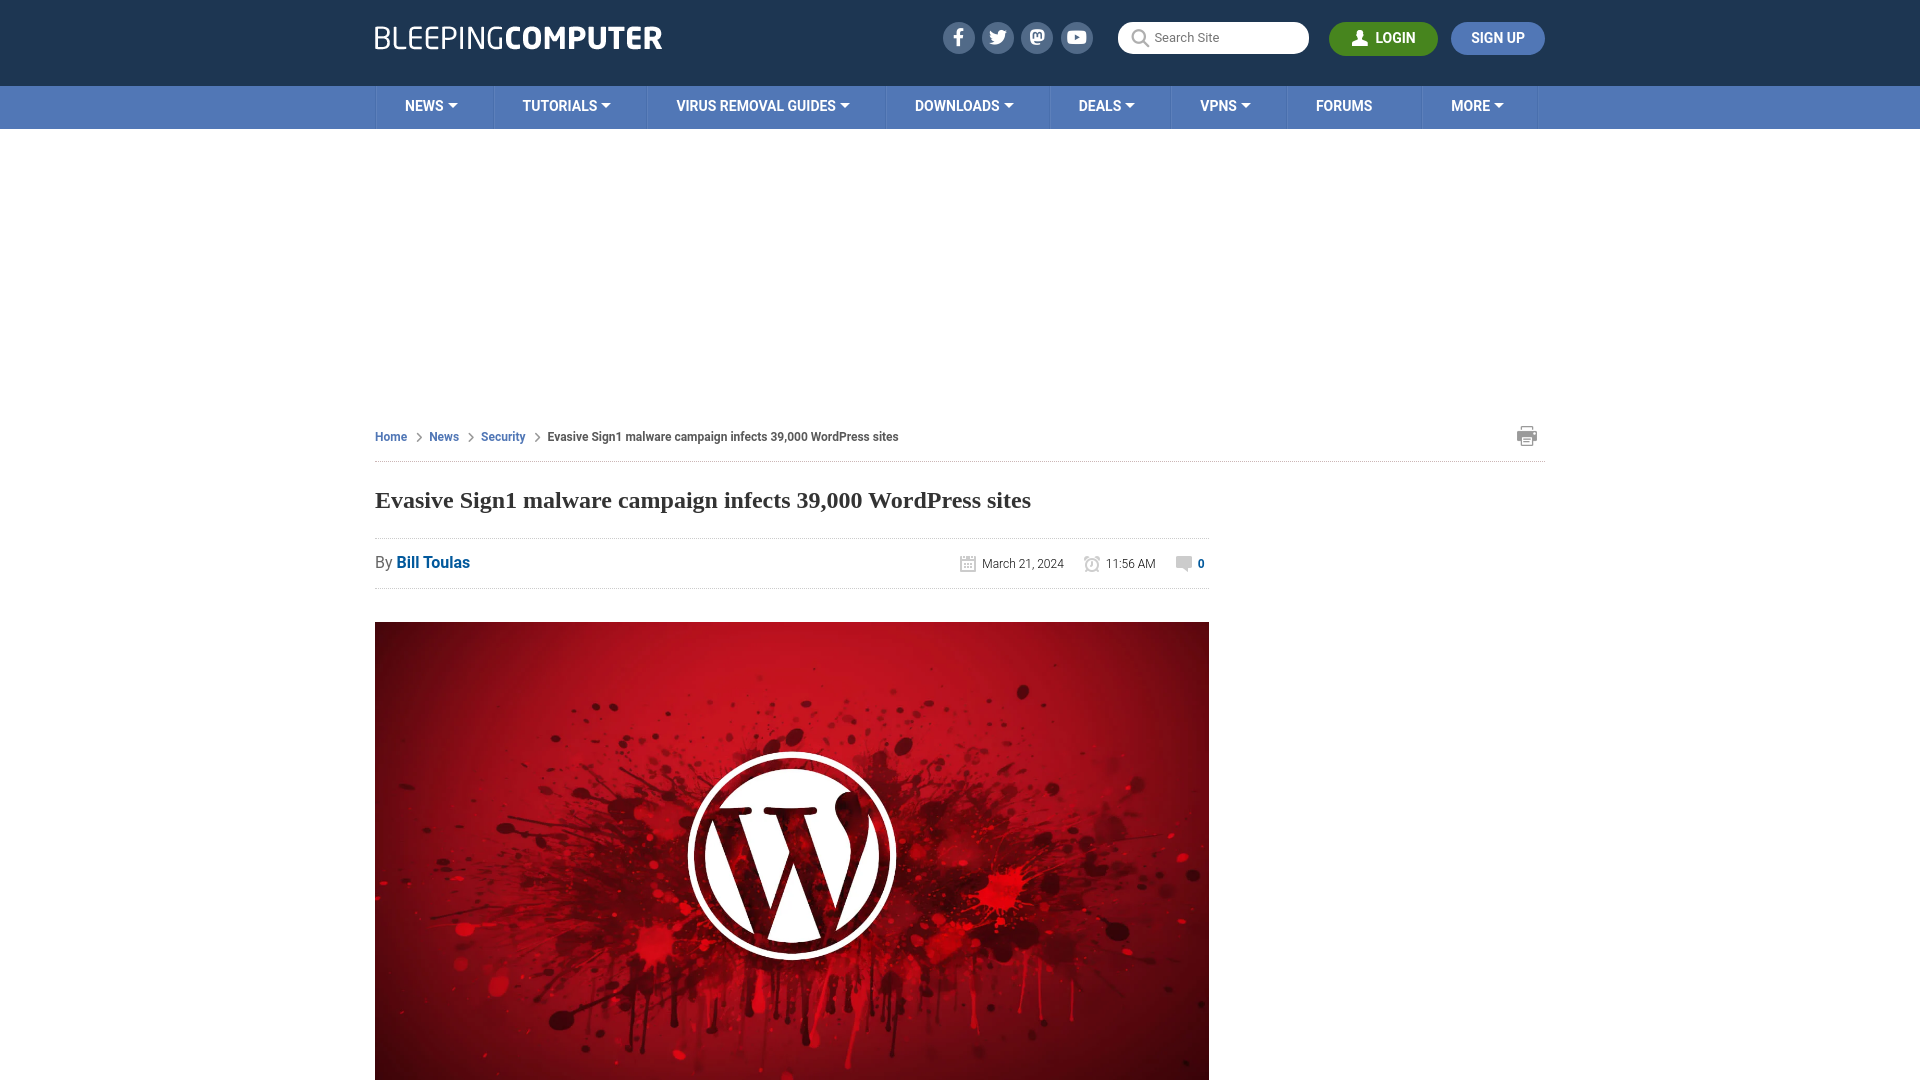Open the MORE menu section
Screen dimensions: 1920x1080
tap(1477, 107)
